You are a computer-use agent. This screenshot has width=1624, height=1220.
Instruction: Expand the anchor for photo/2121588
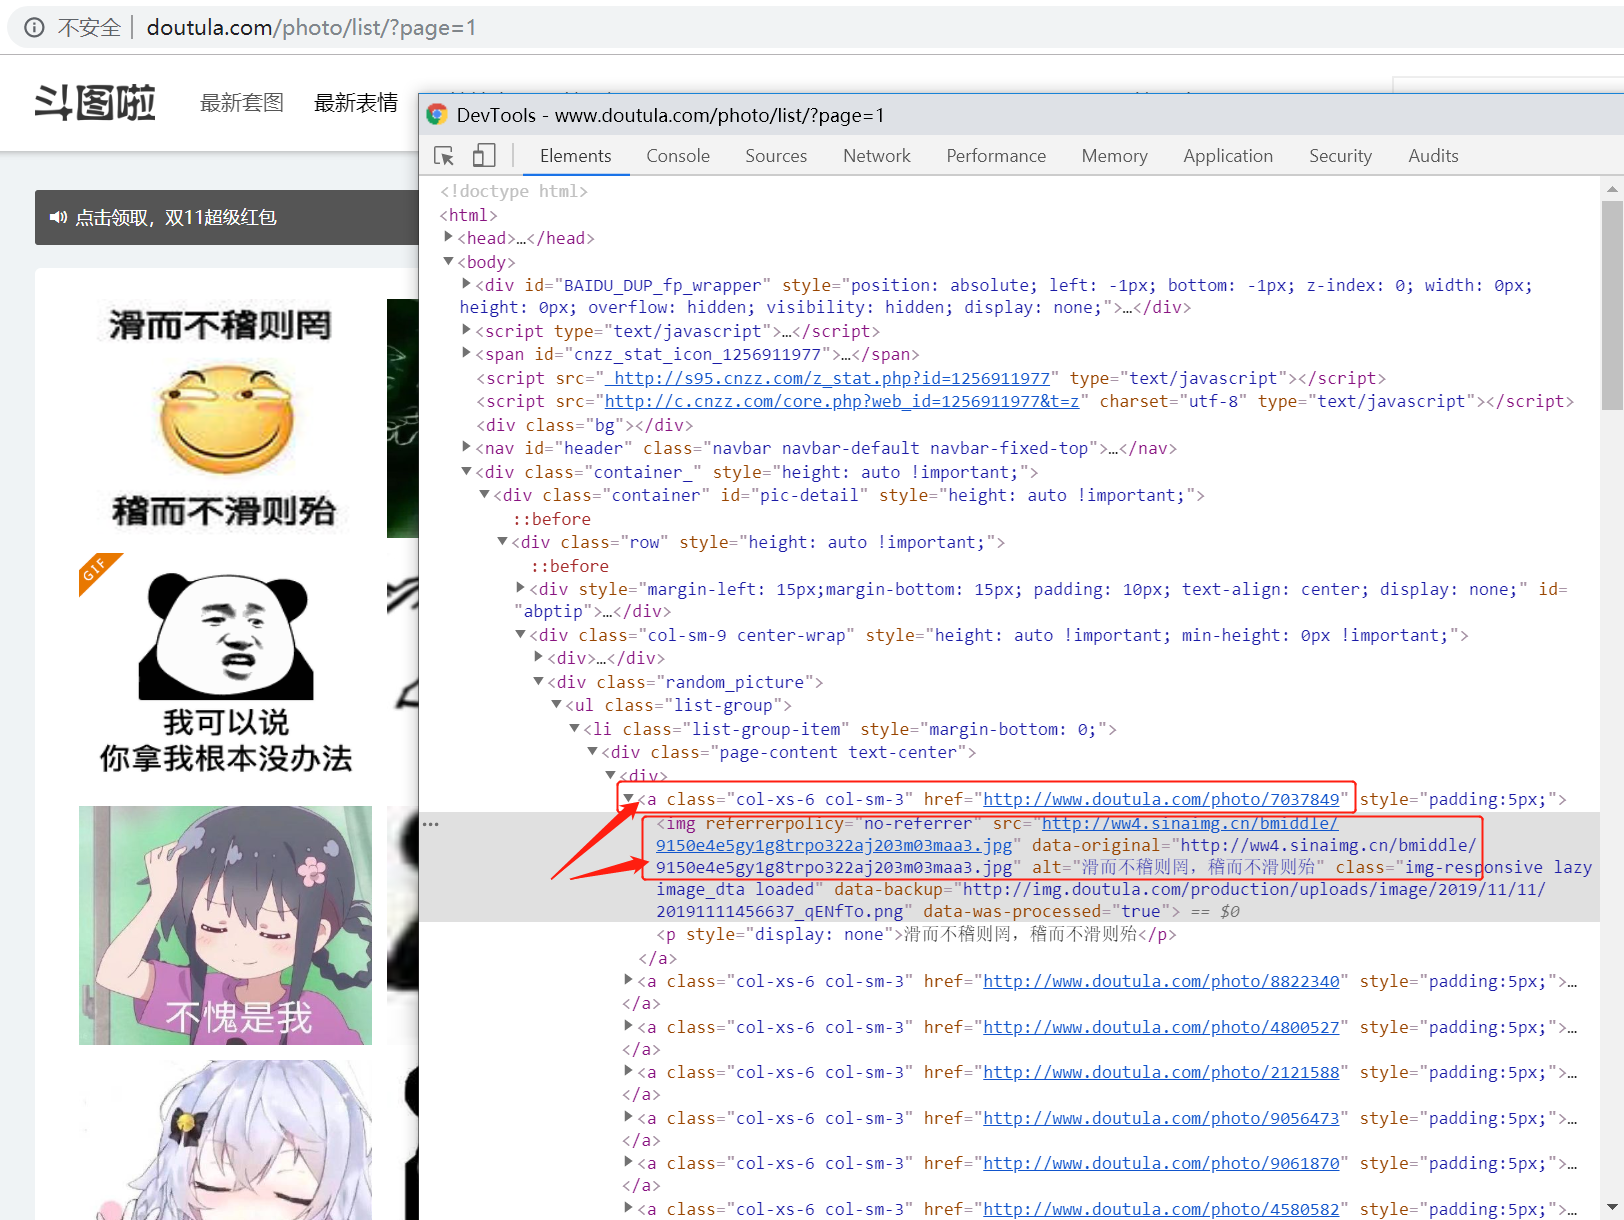coord(629,1071)
